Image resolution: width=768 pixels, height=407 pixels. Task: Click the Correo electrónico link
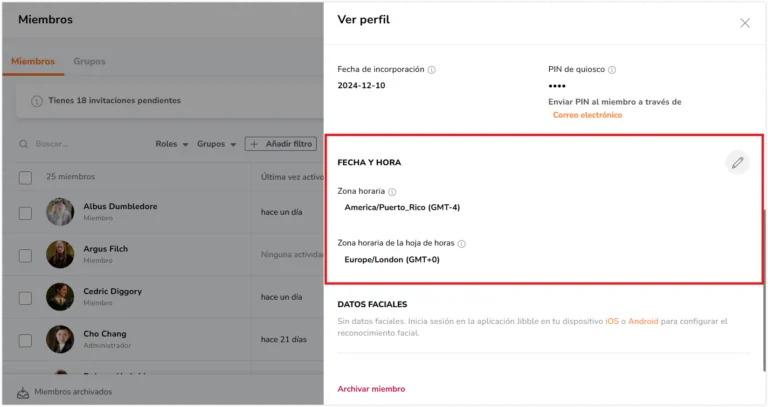click(x=587, y=115)
